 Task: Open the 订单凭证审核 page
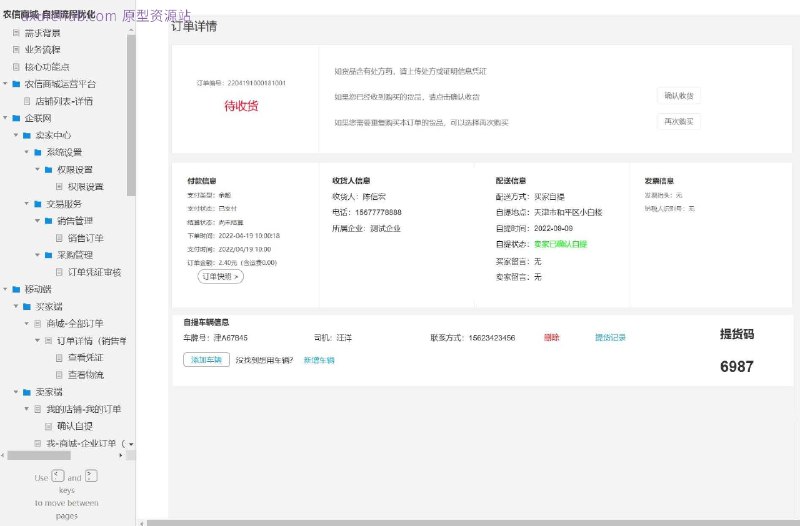[x=94, y=272]
